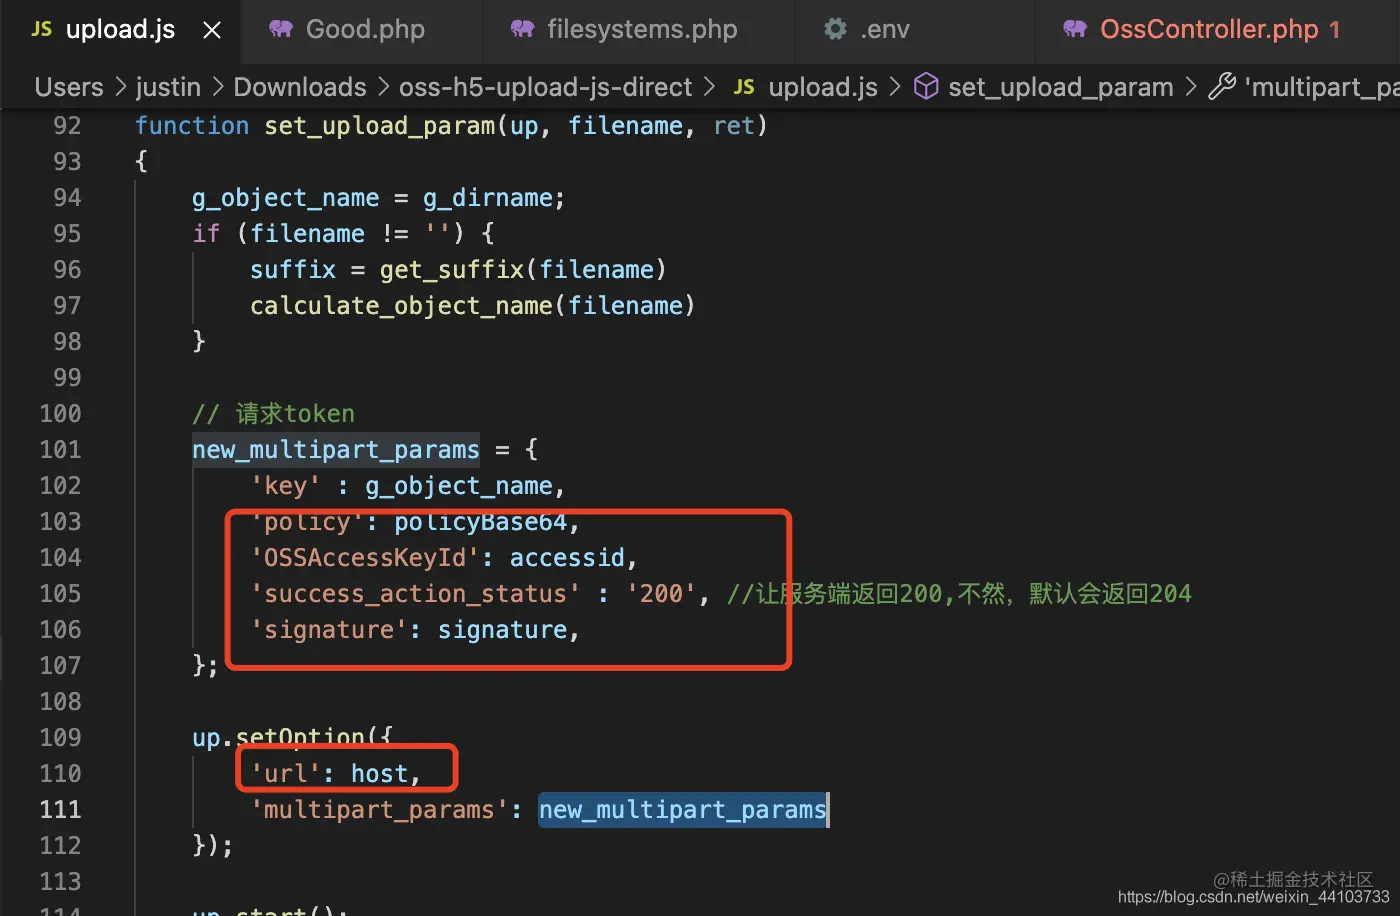Click g_object_name on line 102
Viewport: 1400px width, 916px height.
[x=459, y=486]
